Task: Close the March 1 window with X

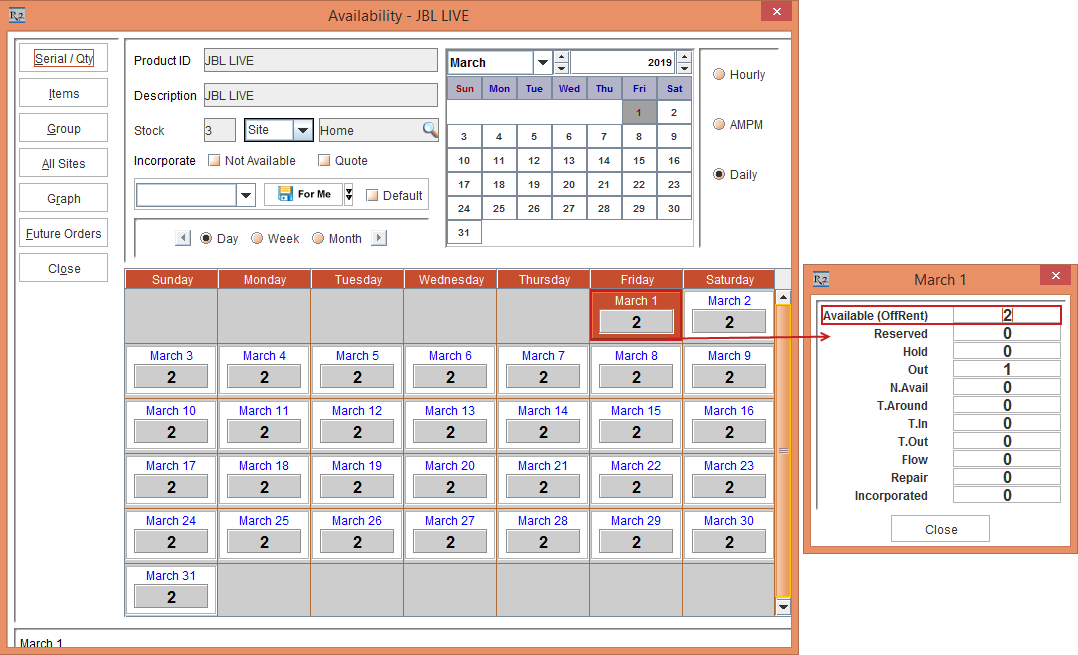Action: (1055, 276)
